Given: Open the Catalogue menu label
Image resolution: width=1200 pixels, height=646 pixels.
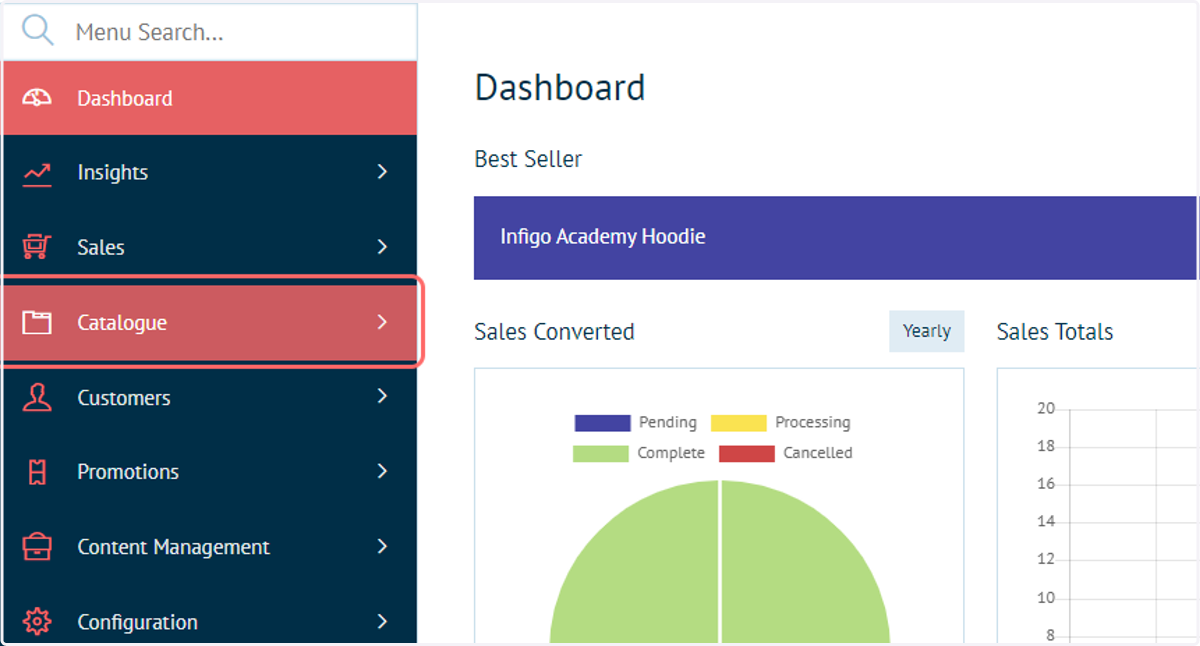Looking at the screenshot, I should (122, 323).
